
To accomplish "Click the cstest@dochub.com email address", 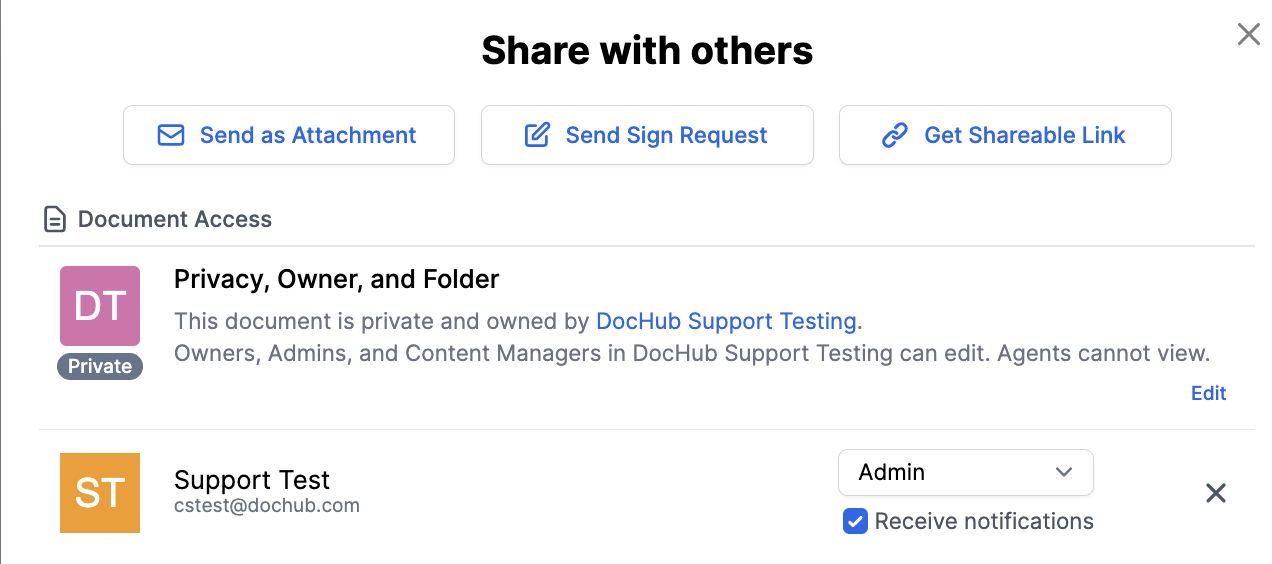I will point(267,505).
